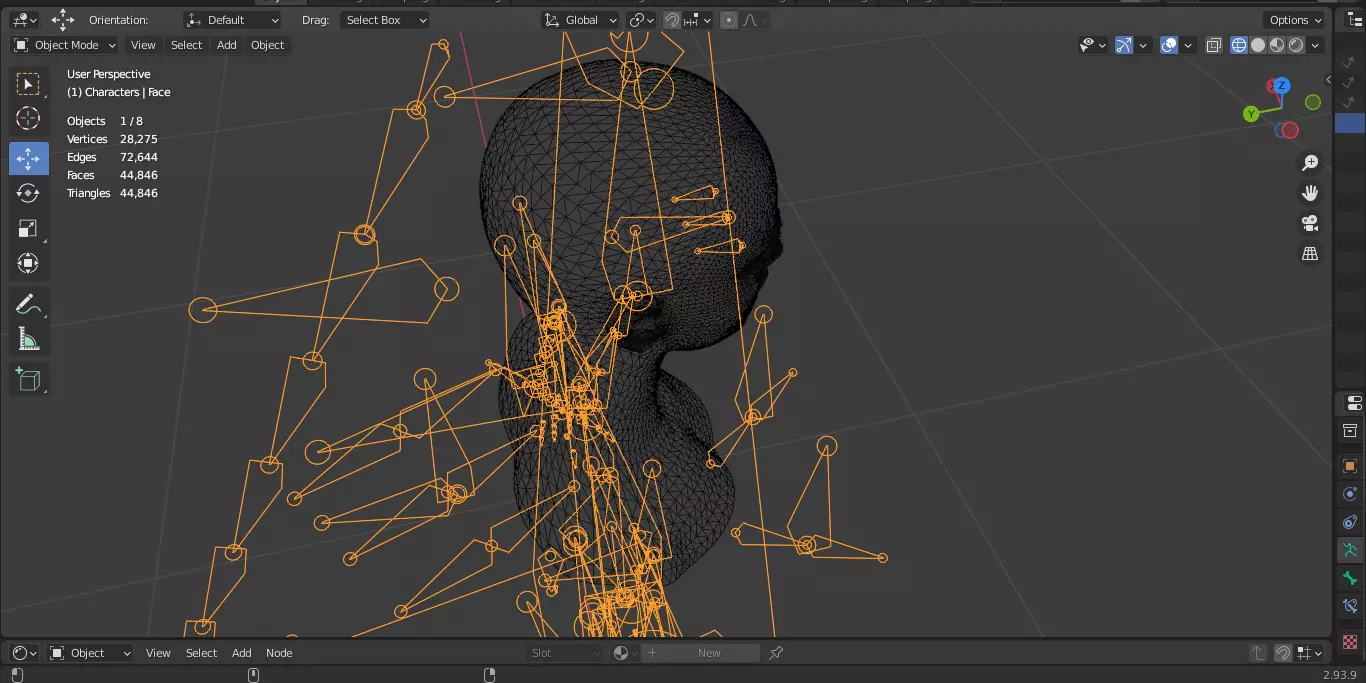Viewport: 1366px width, 683px height.
Task: Click the red negative X axis circle
Action: coord(1290,130)
